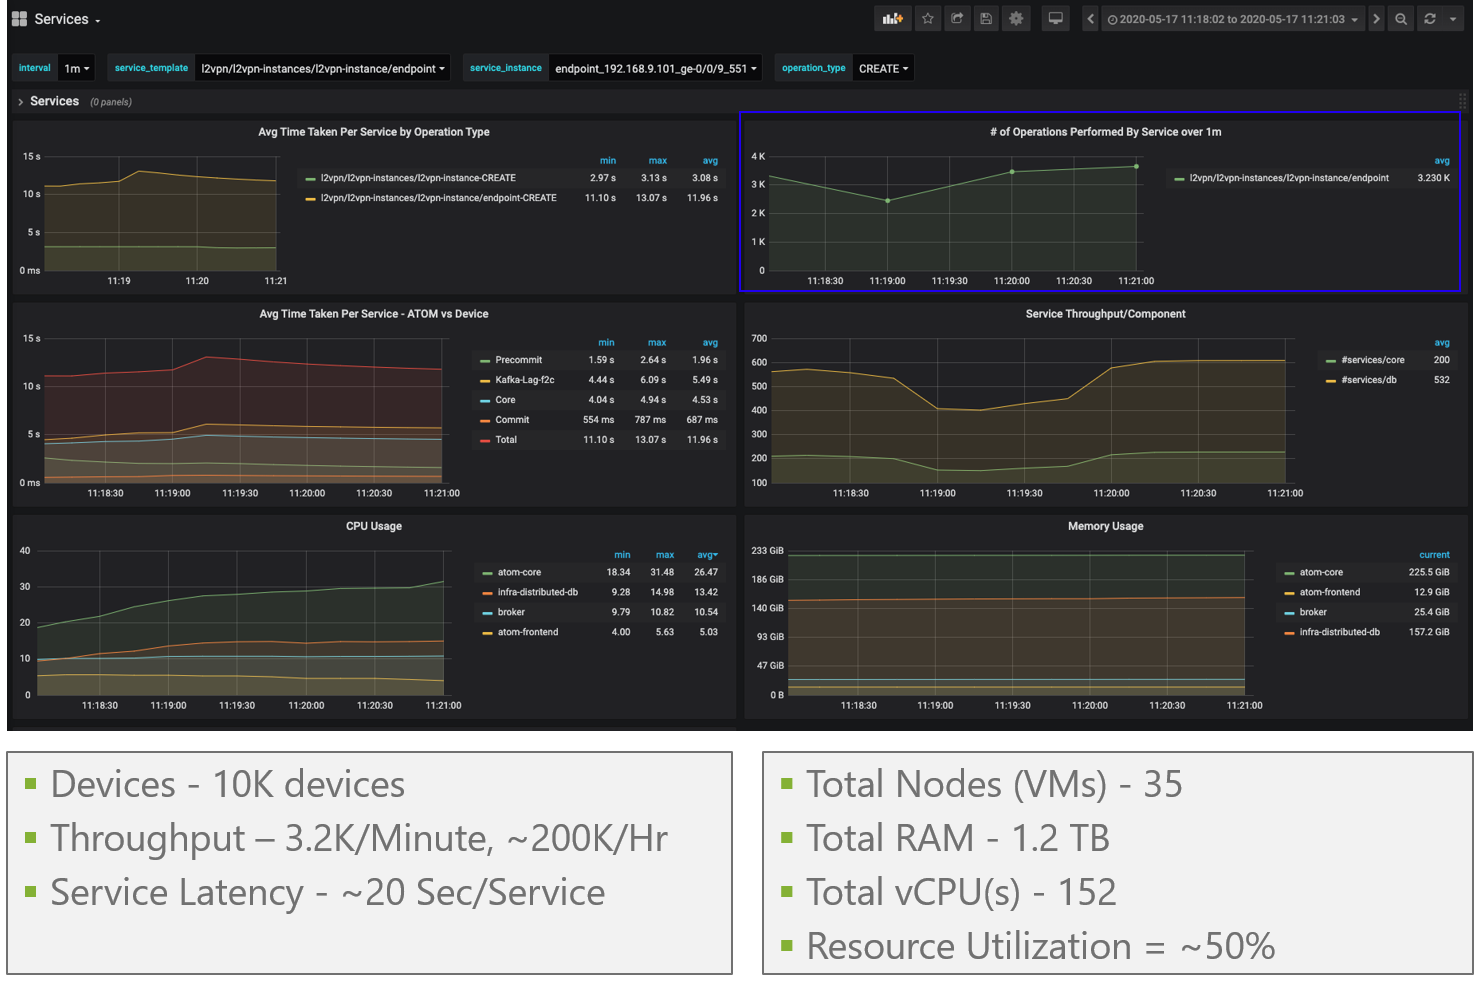
Task: Expand the Services row chevron
Action: click(x=20, y=102)
